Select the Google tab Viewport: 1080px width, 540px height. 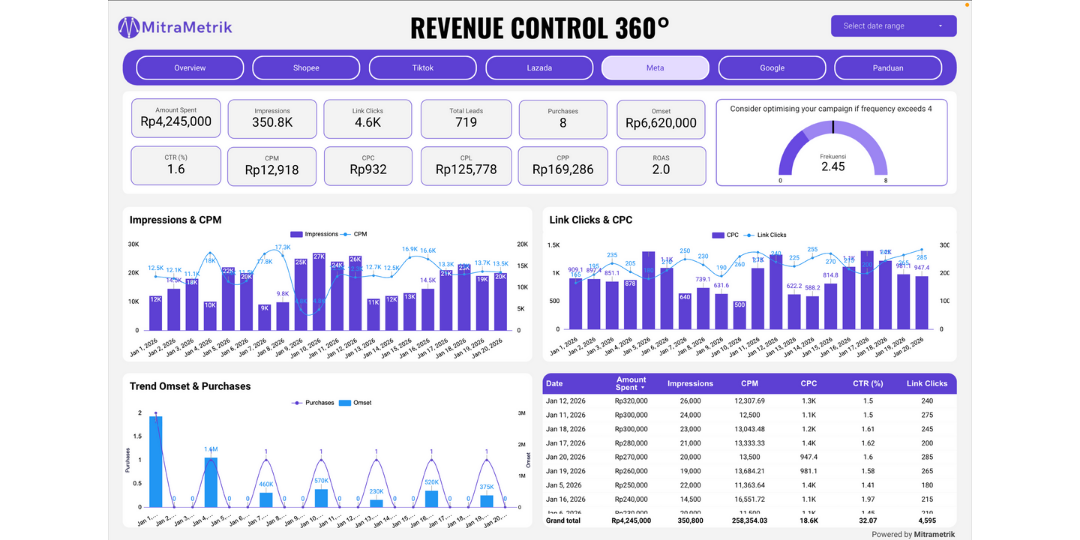click(x=772, y=68)
